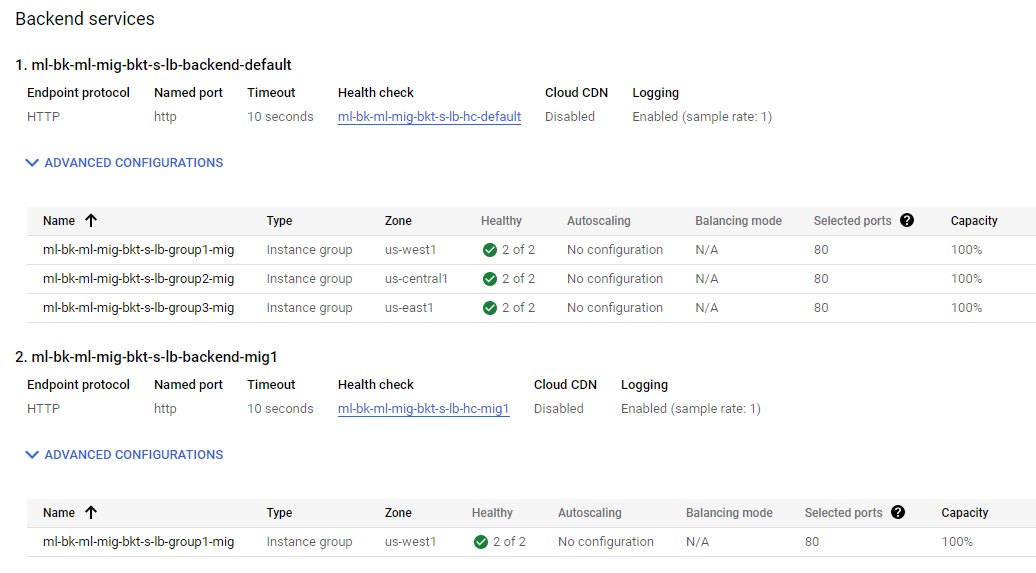Select ml-bk-ml-mig-bkt-s-lb-group2-mig instance group row
Screen dimensions: 1036x573
tap(138, 279)
